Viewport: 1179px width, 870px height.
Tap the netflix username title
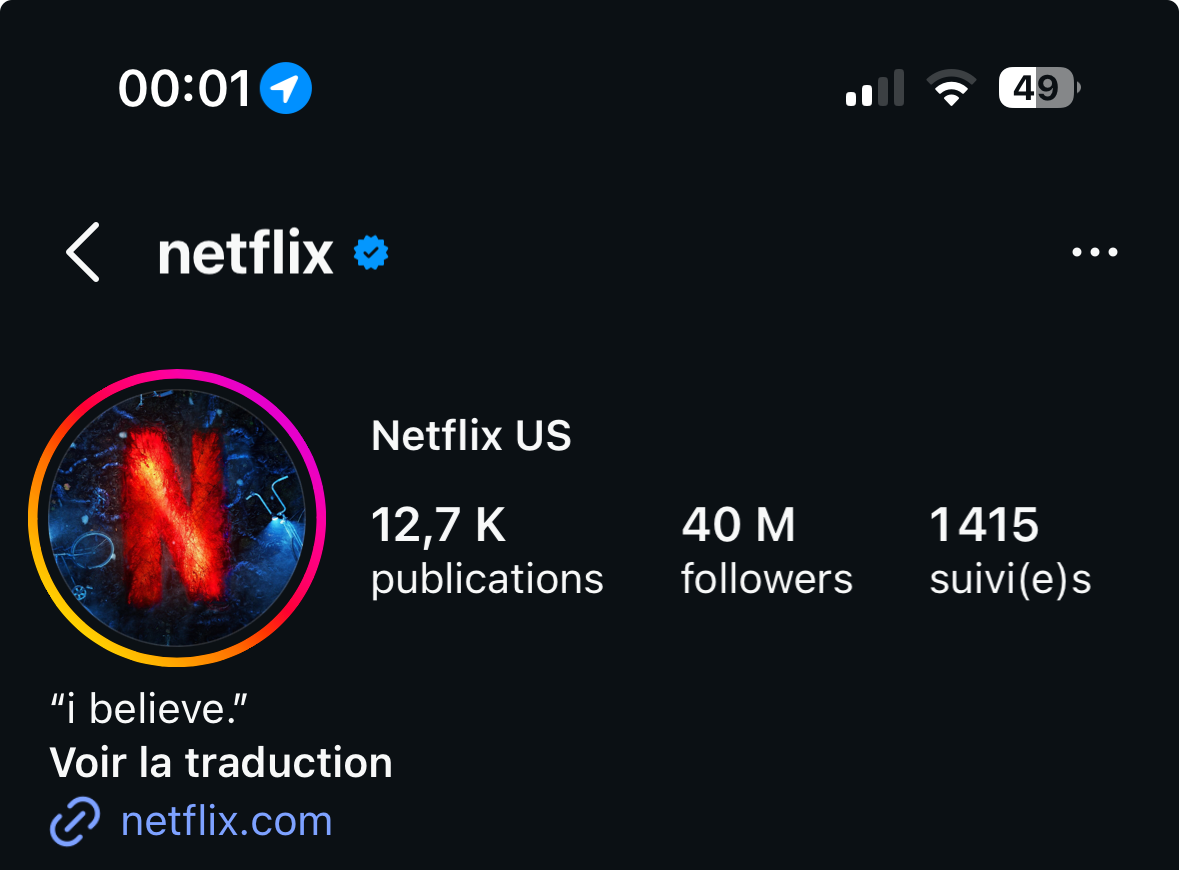(245, 254)
